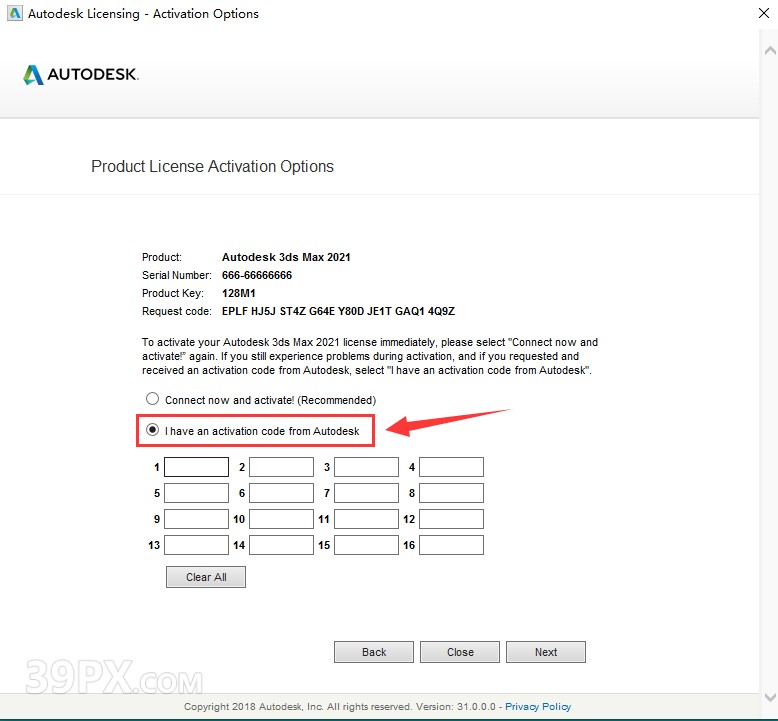Click the product key 128M1
Viewport: 778px width, 721px height.
pyautogui.click(x=239, y=293)
